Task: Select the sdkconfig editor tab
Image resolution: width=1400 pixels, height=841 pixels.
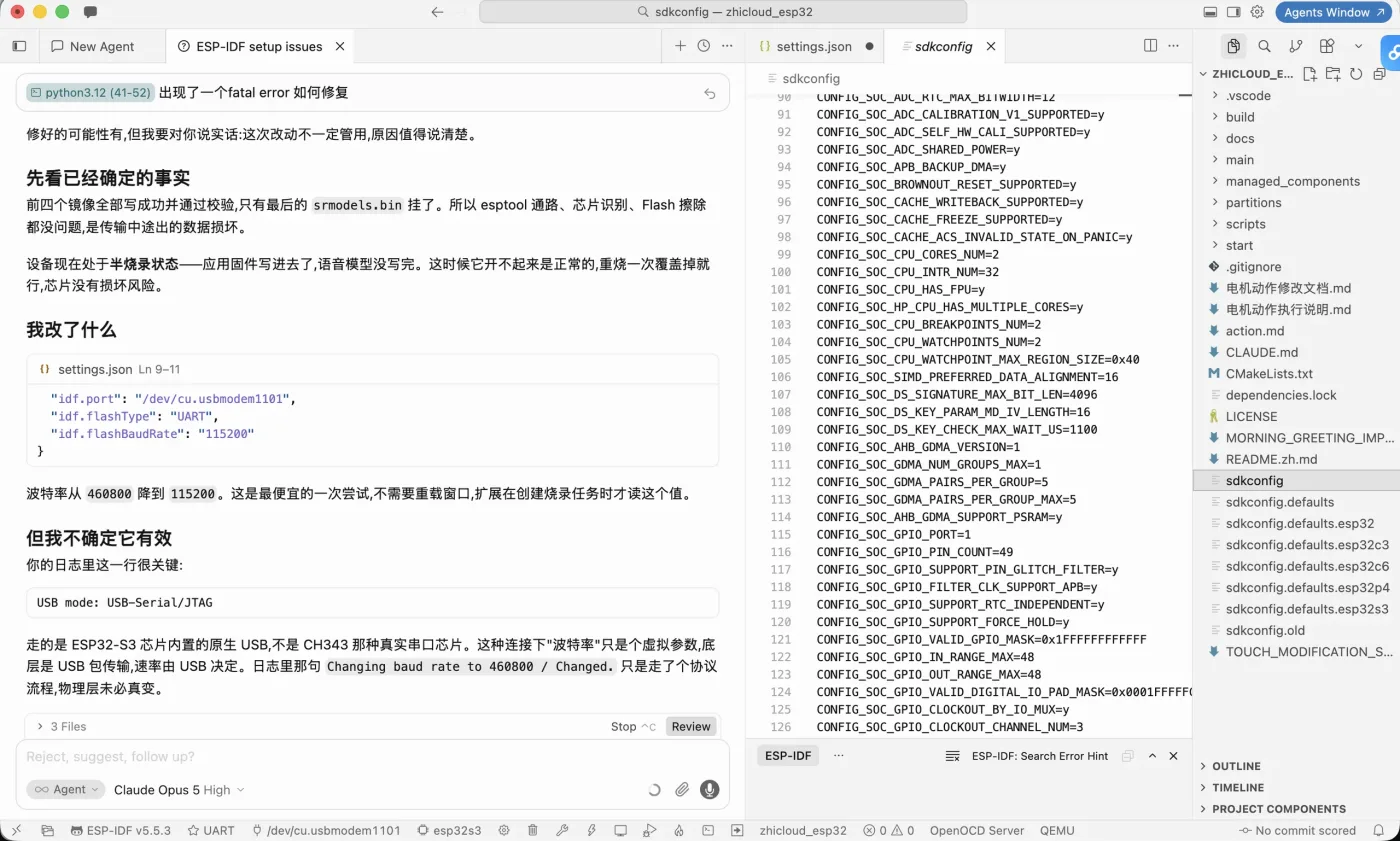Action: pyautogui.click(x=943, y=46)
